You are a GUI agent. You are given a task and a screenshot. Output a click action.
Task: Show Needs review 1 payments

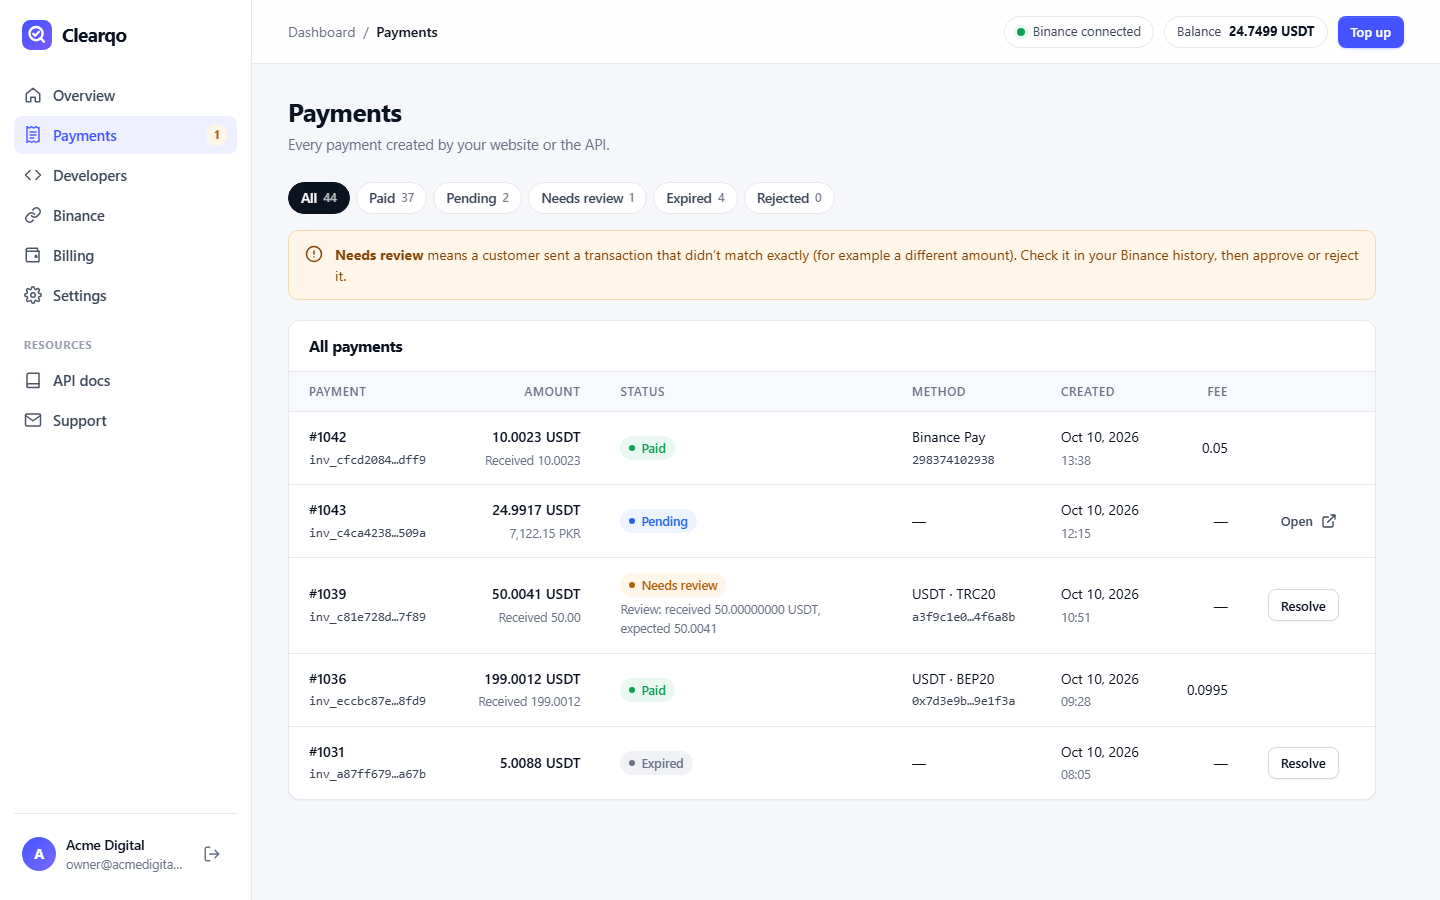(587, 198)
